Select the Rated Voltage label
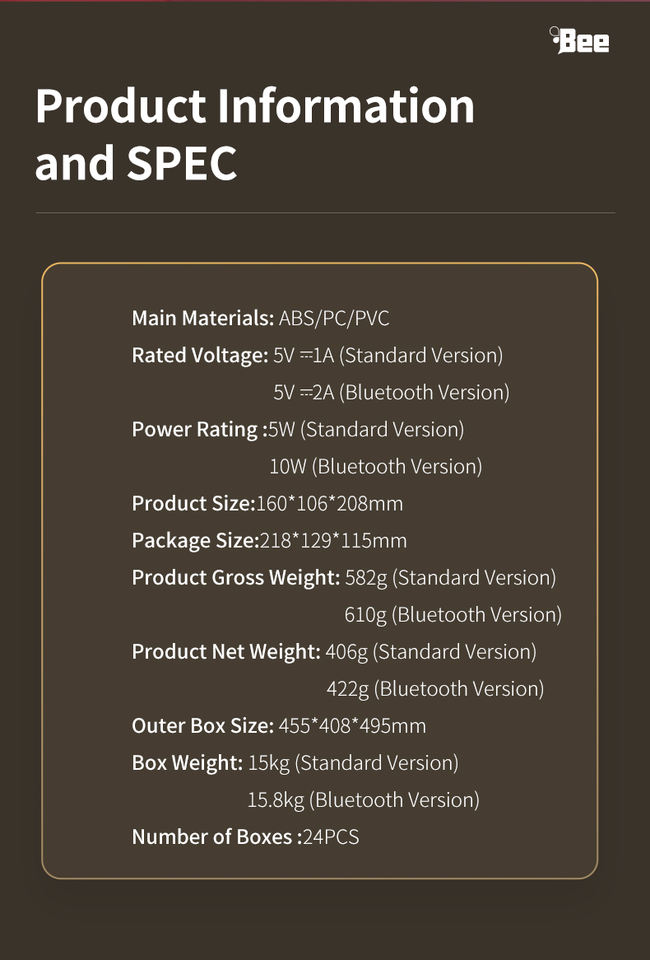 200,356
